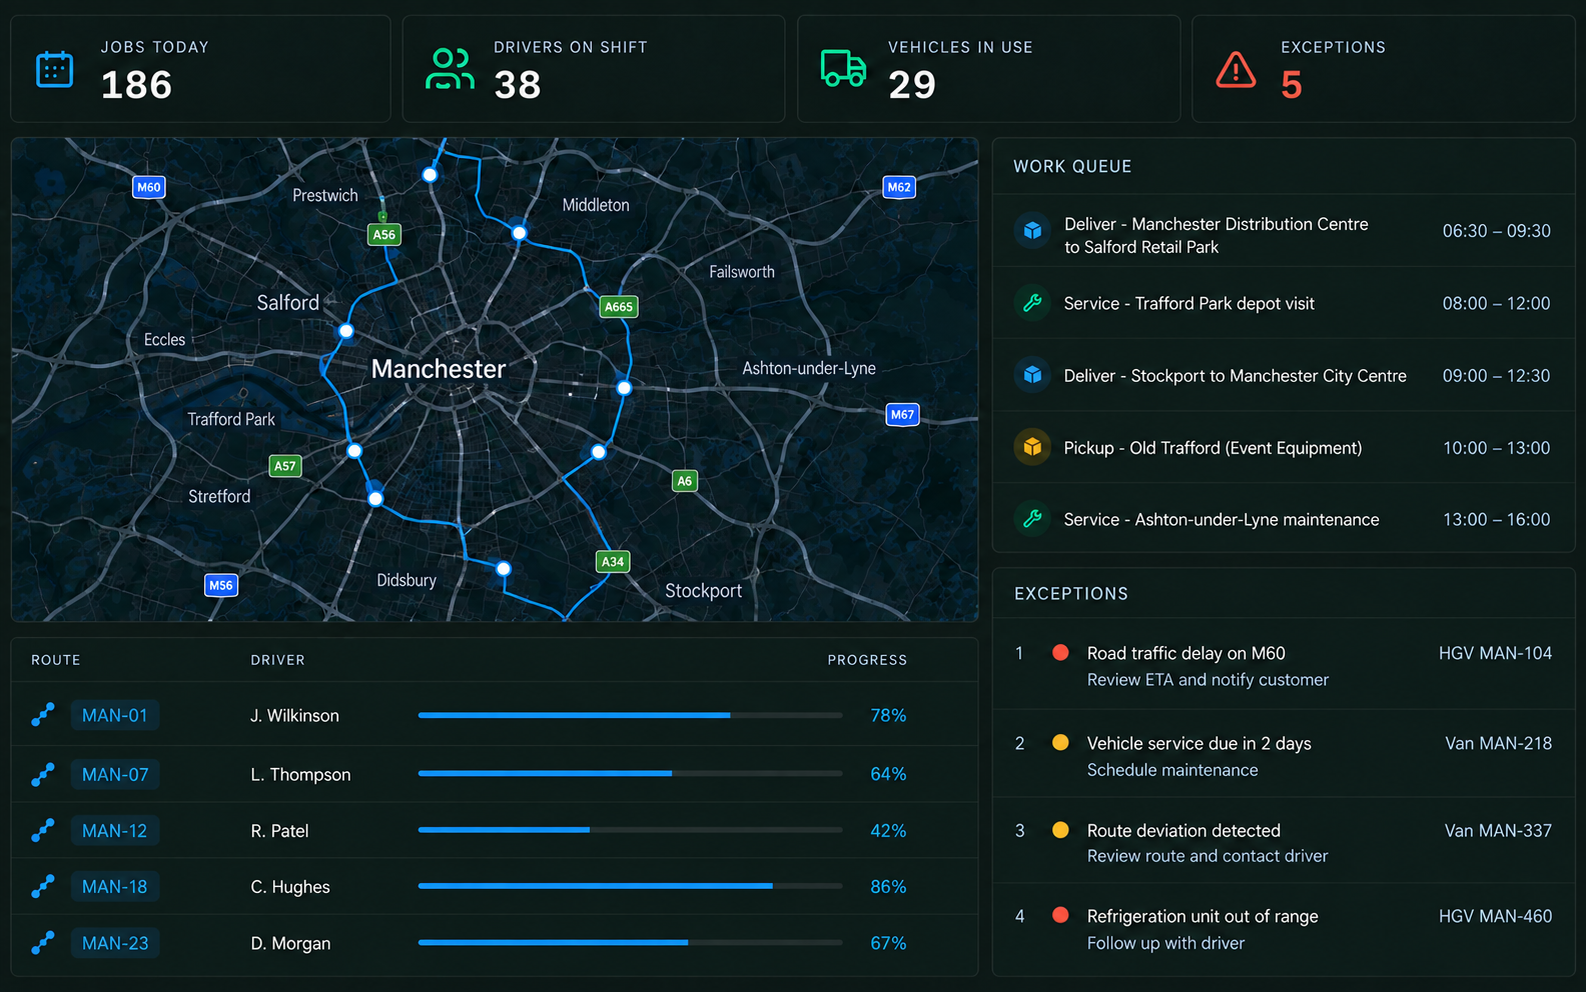Click the A34 road marker on map
Screen dimensions: 1586x992
[613, 562]
